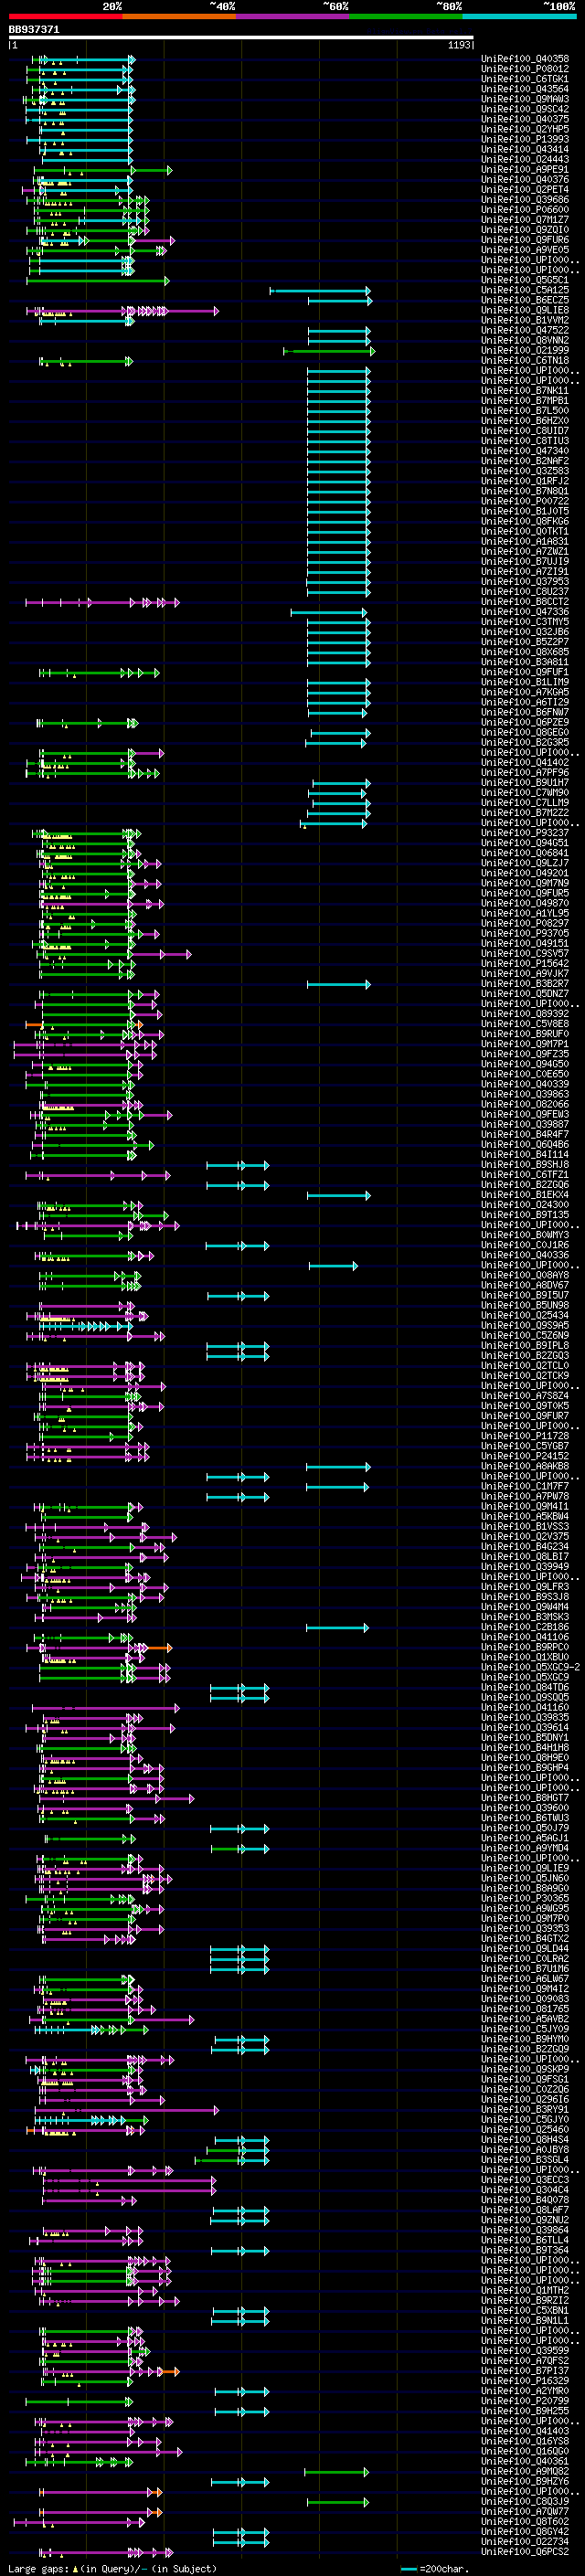Select the UniRef100_Q41402 label
Viewport: 585px width, 2576px height.
(x=525, y=762)
